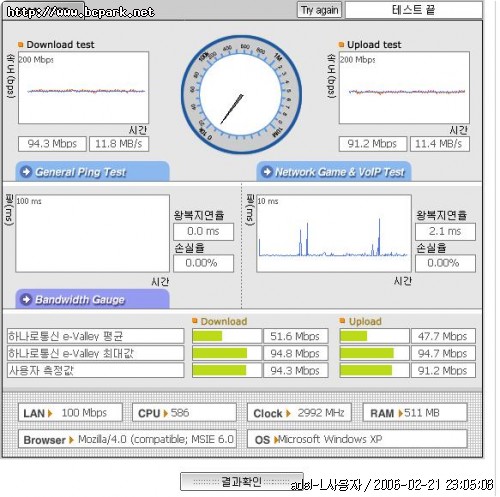
Task: Click the Download test graph
Action: point(83,88)
